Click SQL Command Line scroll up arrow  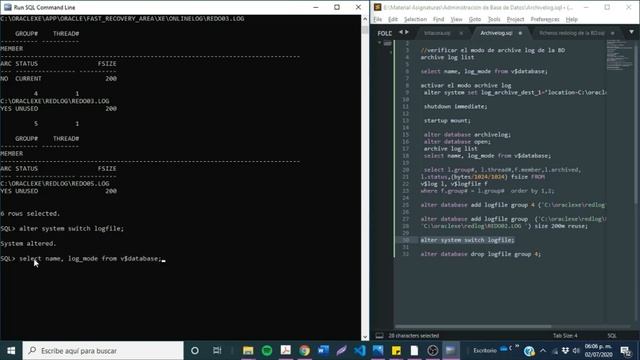coord(364,19)
